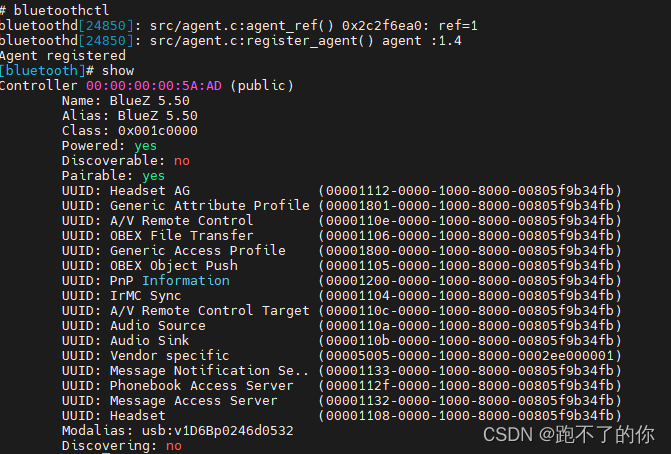The width and height of the screenshot is (671, 454).
Task: Select the 'Modalias: usb:v1D6Bp0246d0532' line
Action: pos(178,430)
